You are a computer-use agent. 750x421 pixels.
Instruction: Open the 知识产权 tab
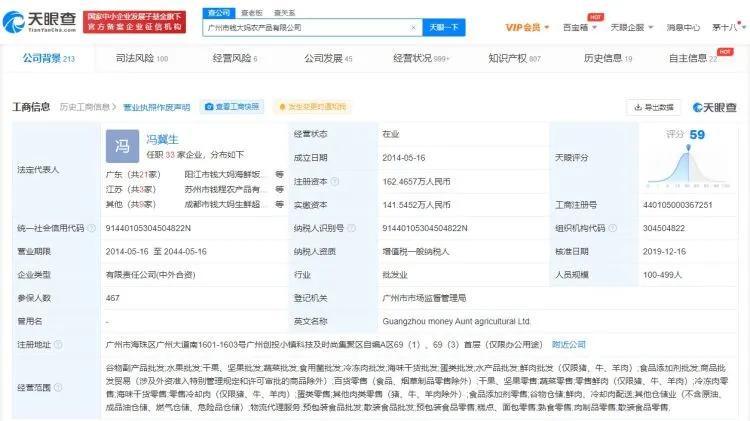pyautogui.click(x=515, y=58)
